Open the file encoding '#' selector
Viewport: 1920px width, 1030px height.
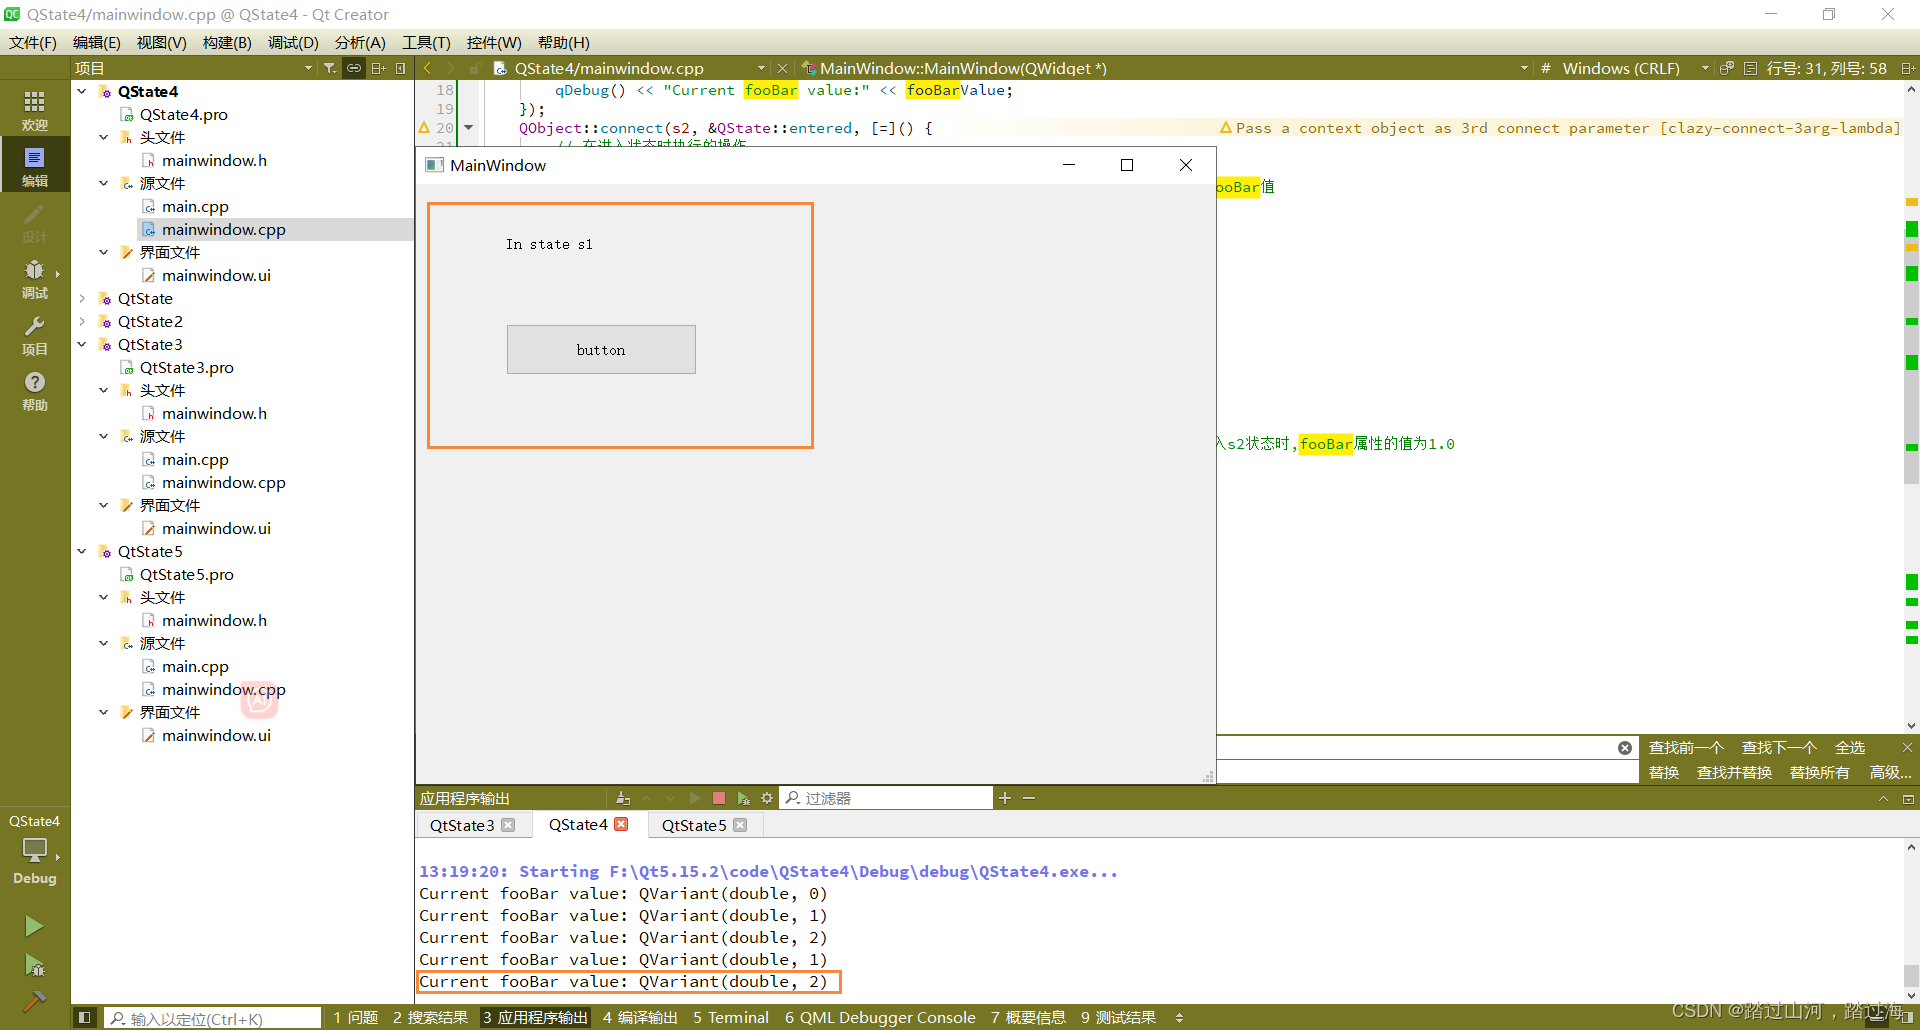1545,68
